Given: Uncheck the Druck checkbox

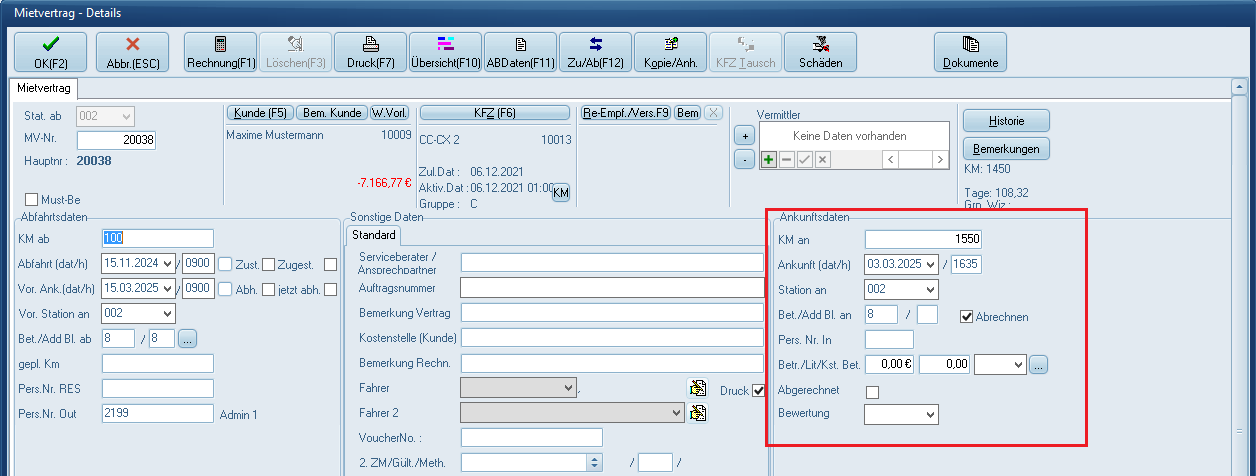Looking at the screenshot, I should click(758, 390).
